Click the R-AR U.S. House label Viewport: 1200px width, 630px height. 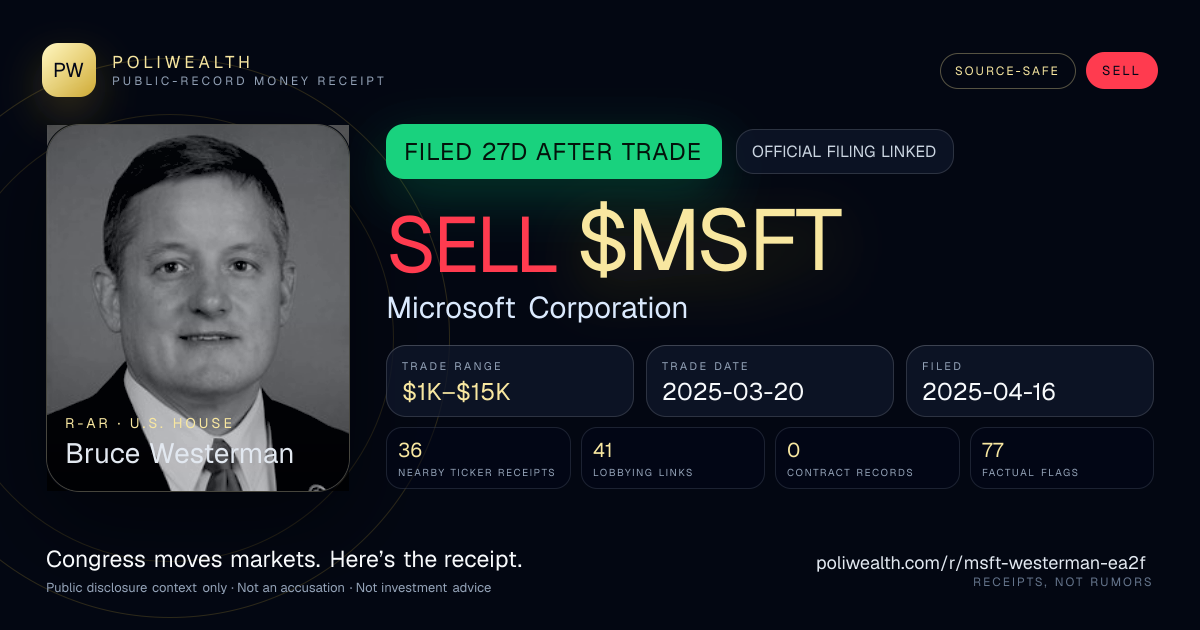(149, 423)
